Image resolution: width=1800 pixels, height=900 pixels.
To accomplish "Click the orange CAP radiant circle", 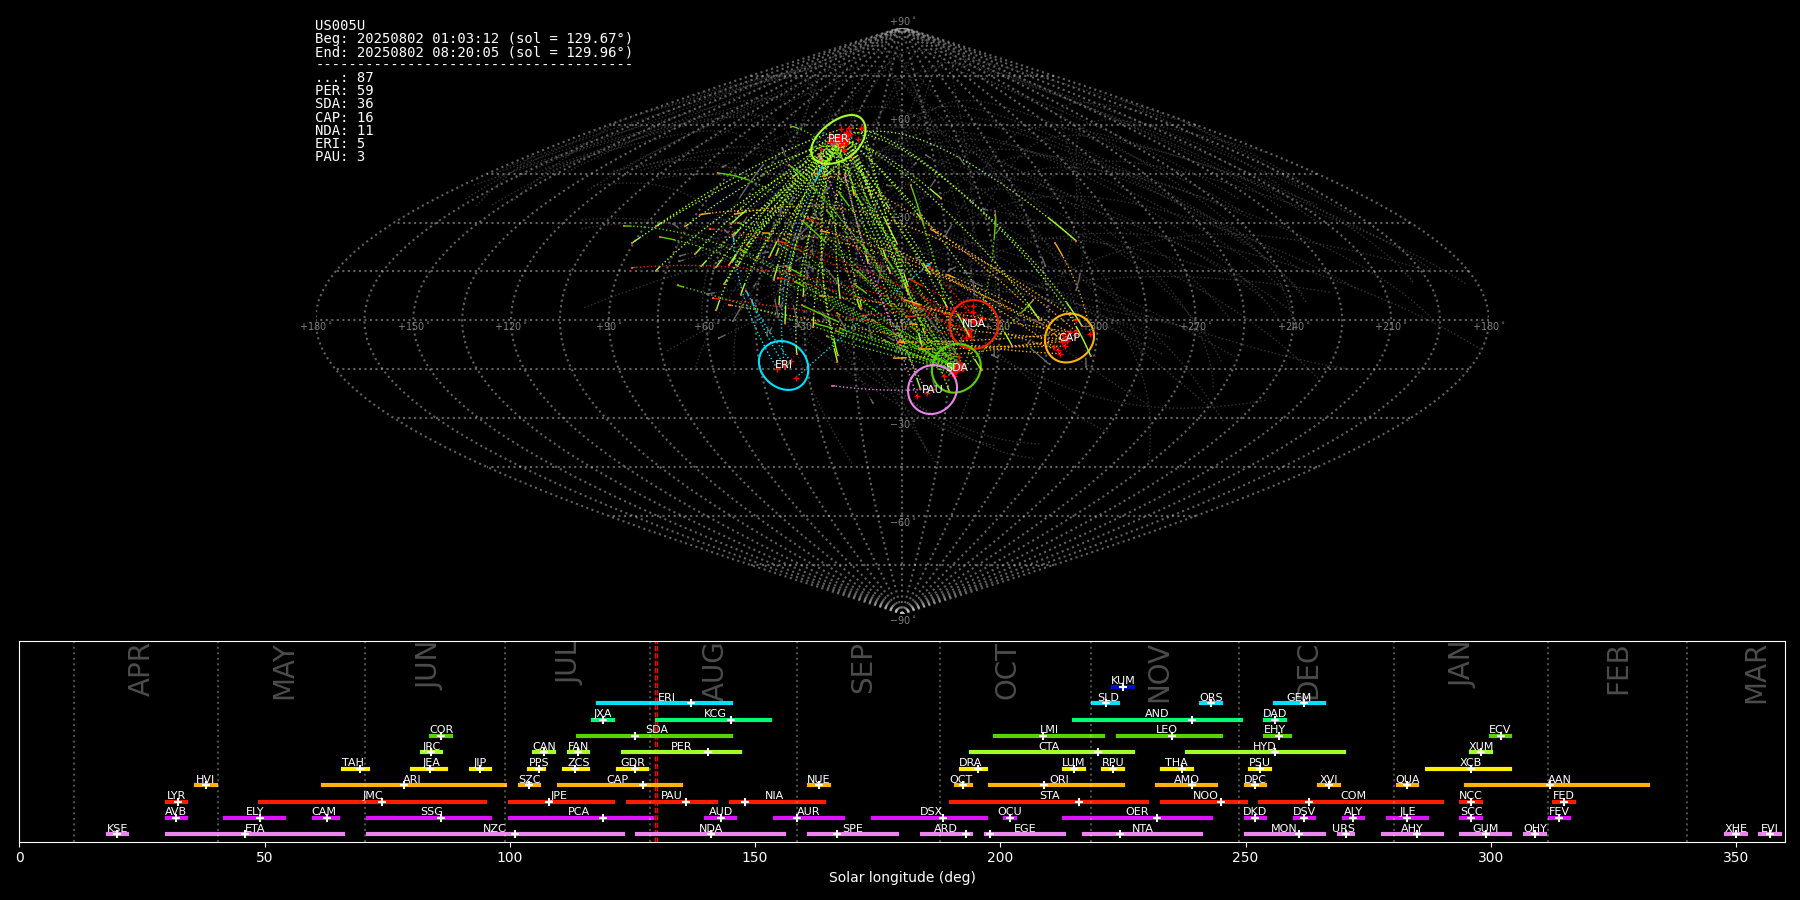I will pyautogui.click(x=1069, y=338).
